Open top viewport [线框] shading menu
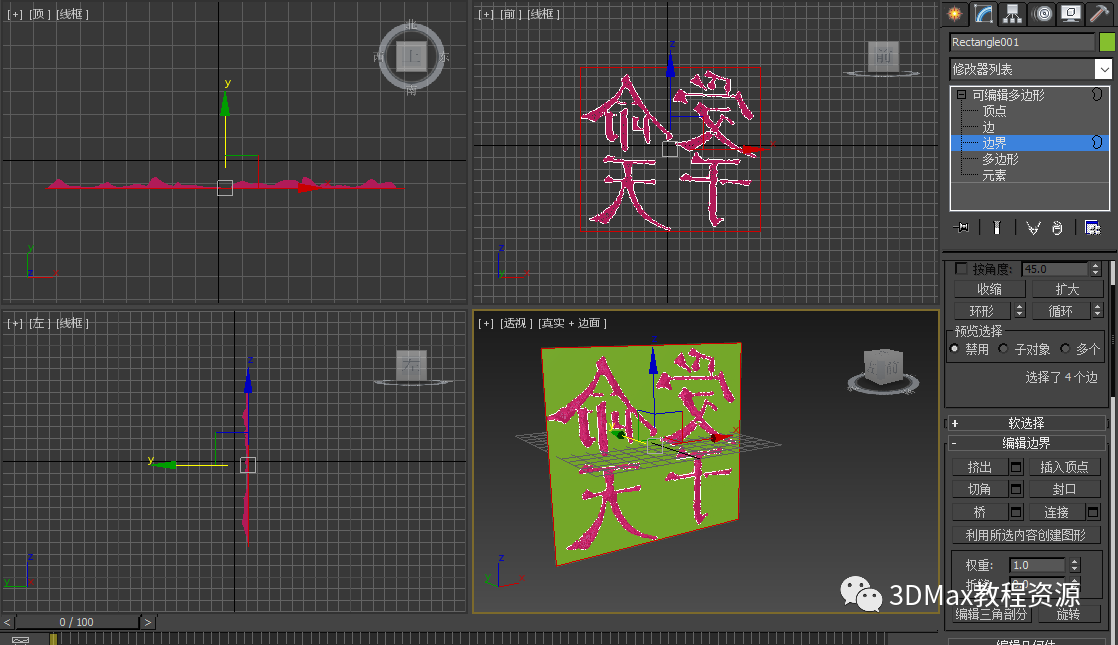1118x645 pixels. (x=72, y=14)
